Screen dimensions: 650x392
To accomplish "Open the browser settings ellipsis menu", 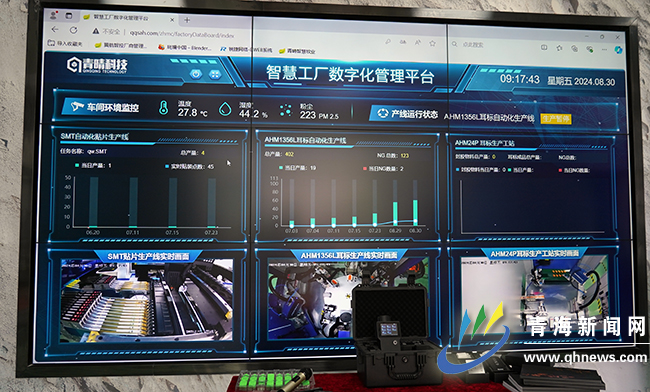I will pos(604,49).
